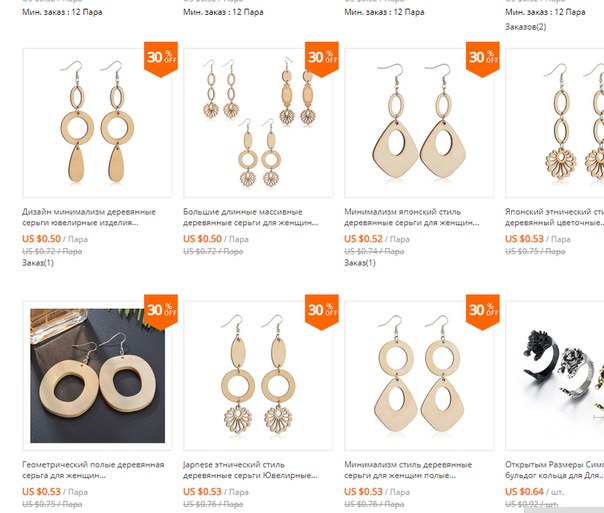Follow Japnese этнический стиль деревянные серьги link
Viewport: 604px width, 513px height.
point(250,470)
